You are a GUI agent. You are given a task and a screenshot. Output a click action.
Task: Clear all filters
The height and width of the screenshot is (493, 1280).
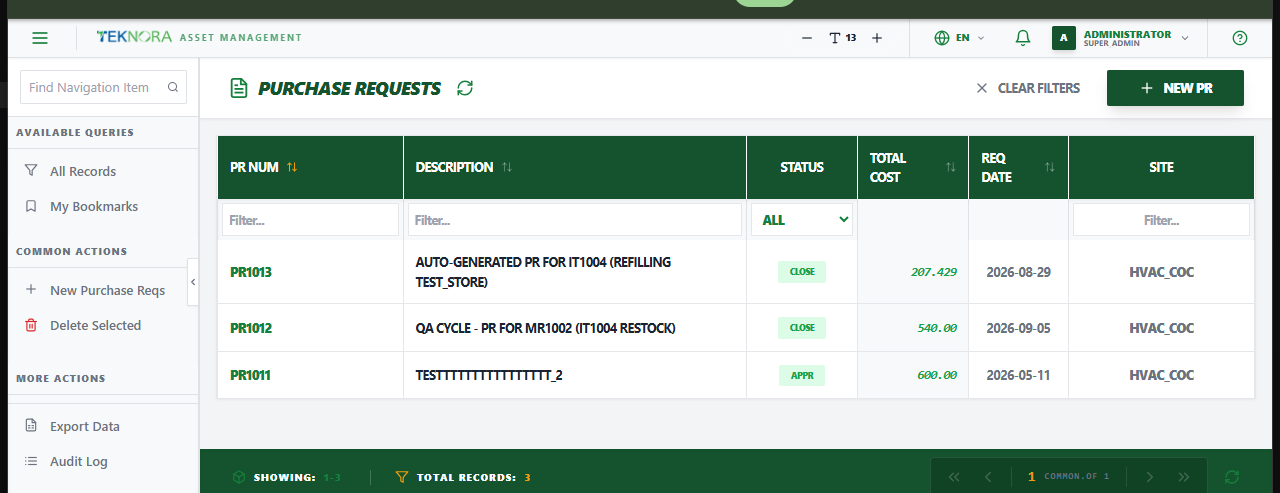tap(1028, 88)
